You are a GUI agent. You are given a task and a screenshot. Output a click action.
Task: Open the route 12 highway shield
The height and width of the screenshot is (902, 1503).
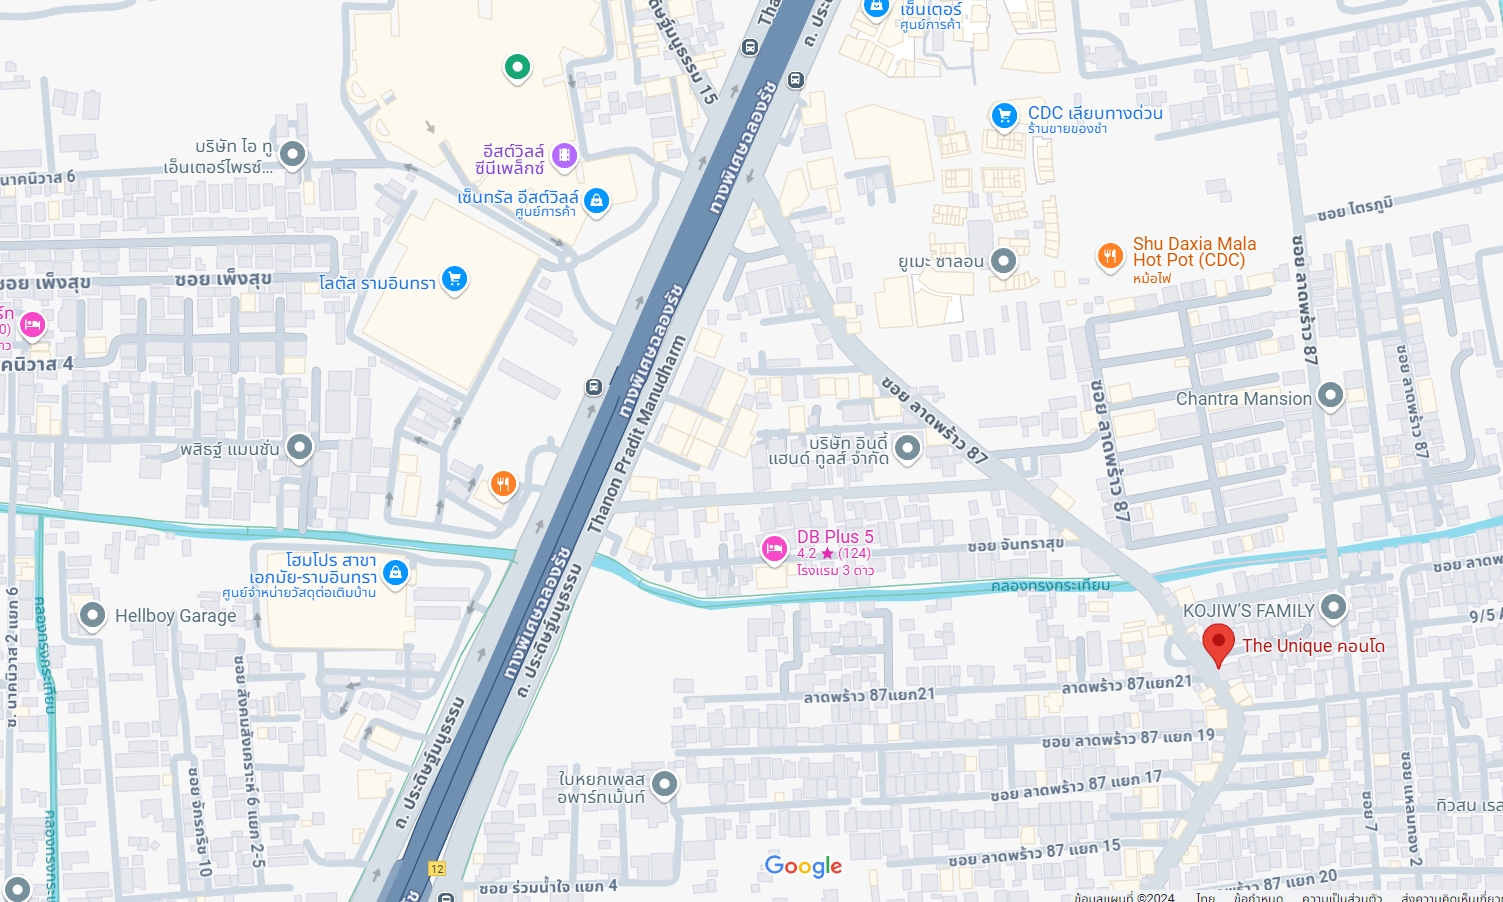coord(437,868)
